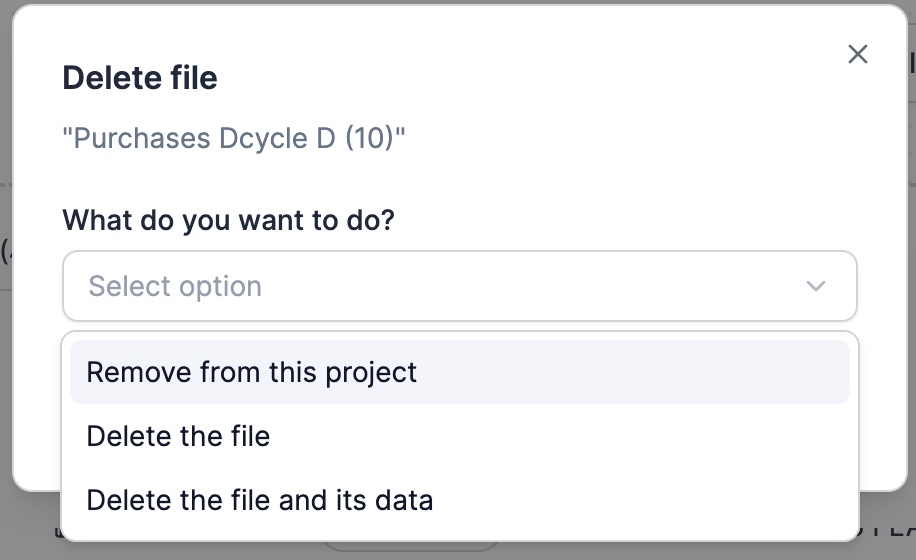Close the Delete file dialog
Image resolution: width=916 pixels, height=560 pixels.
click(858, 54)
